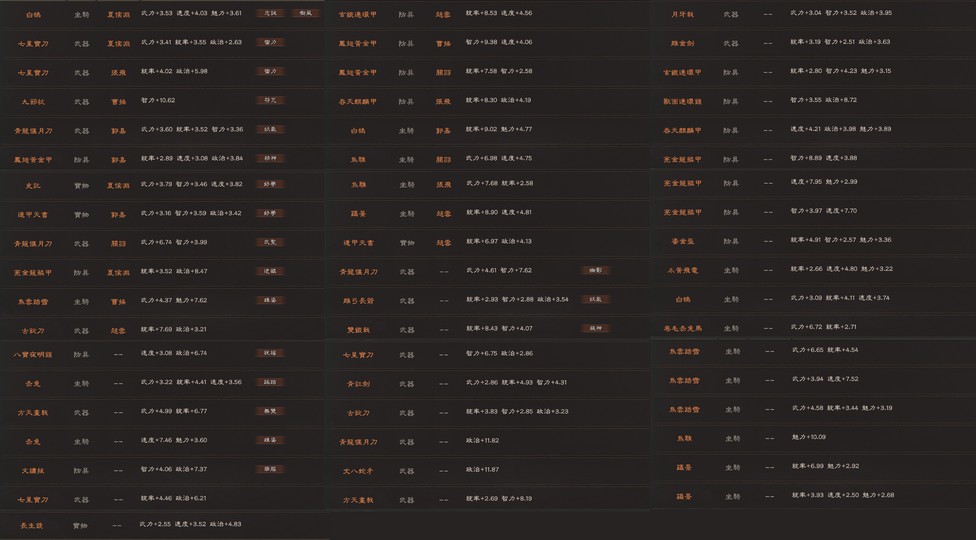
Task: Select the 青龍偃月刀 row showing 政治+11.82
Action: pyautogui.click(x=488, y=441)
